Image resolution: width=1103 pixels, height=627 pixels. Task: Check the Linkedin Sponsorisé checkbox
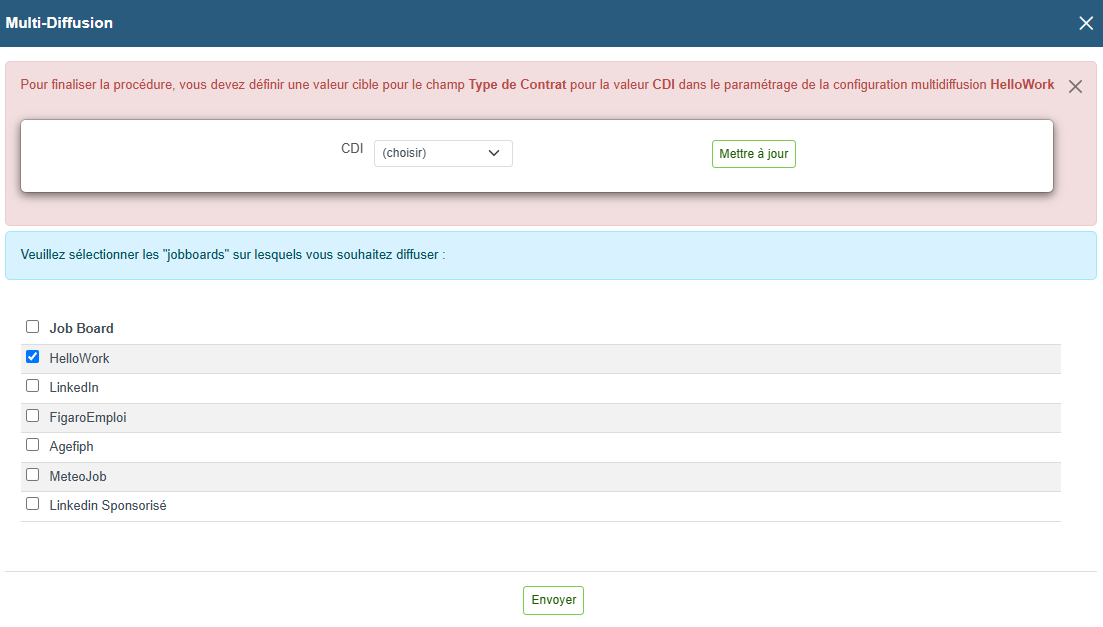click(x=32, y=504)
